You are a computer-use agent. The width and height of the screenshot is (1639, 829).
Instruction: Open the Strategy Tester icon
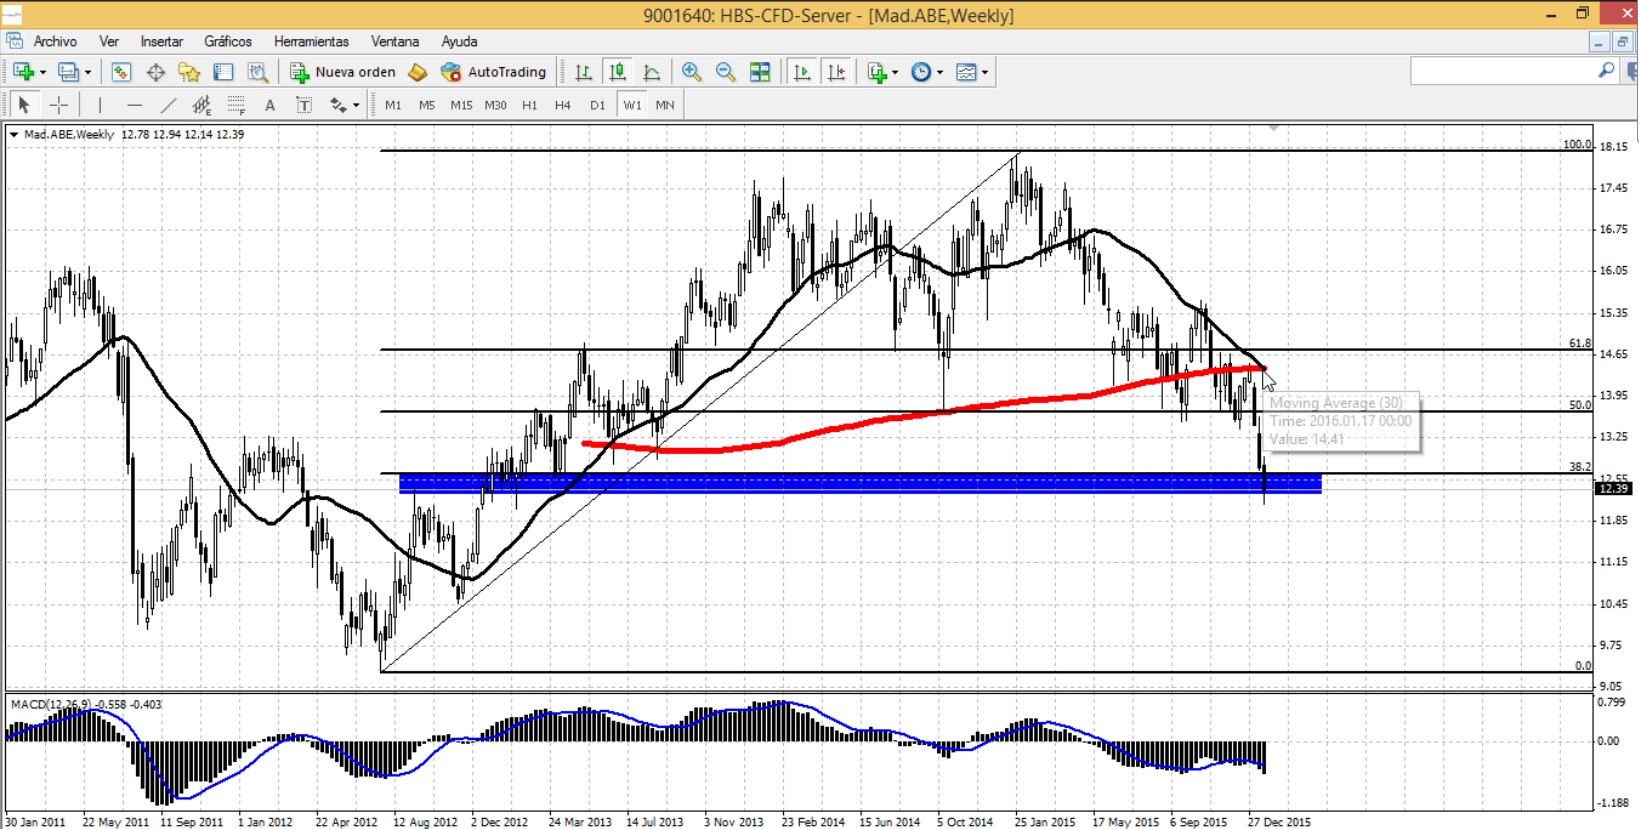pyautogui.click(x=258, y=72)
